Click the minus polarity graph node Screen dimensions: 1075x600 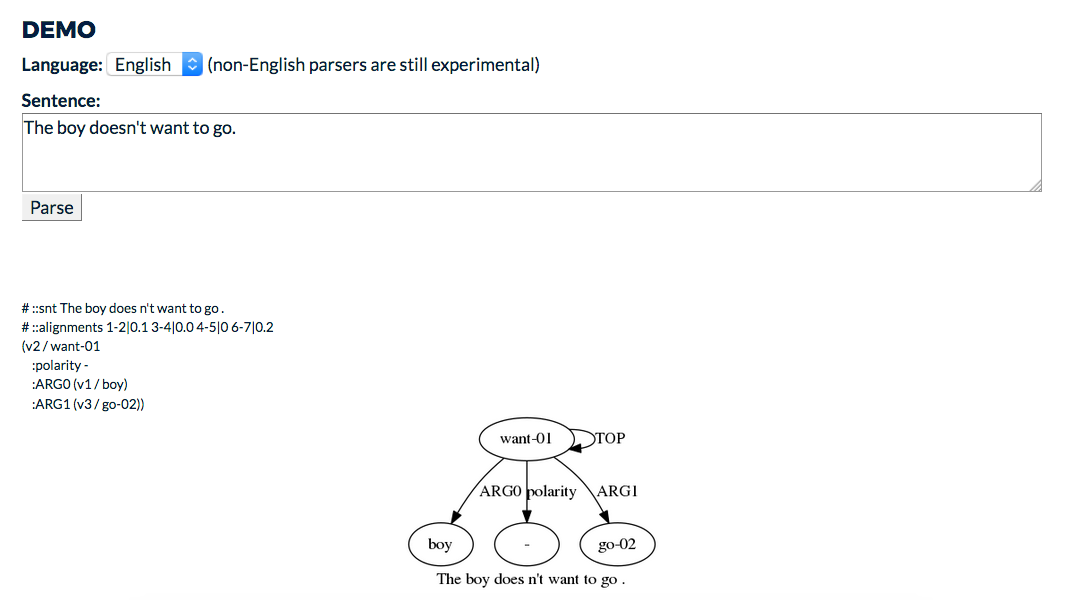pos(527,544)
